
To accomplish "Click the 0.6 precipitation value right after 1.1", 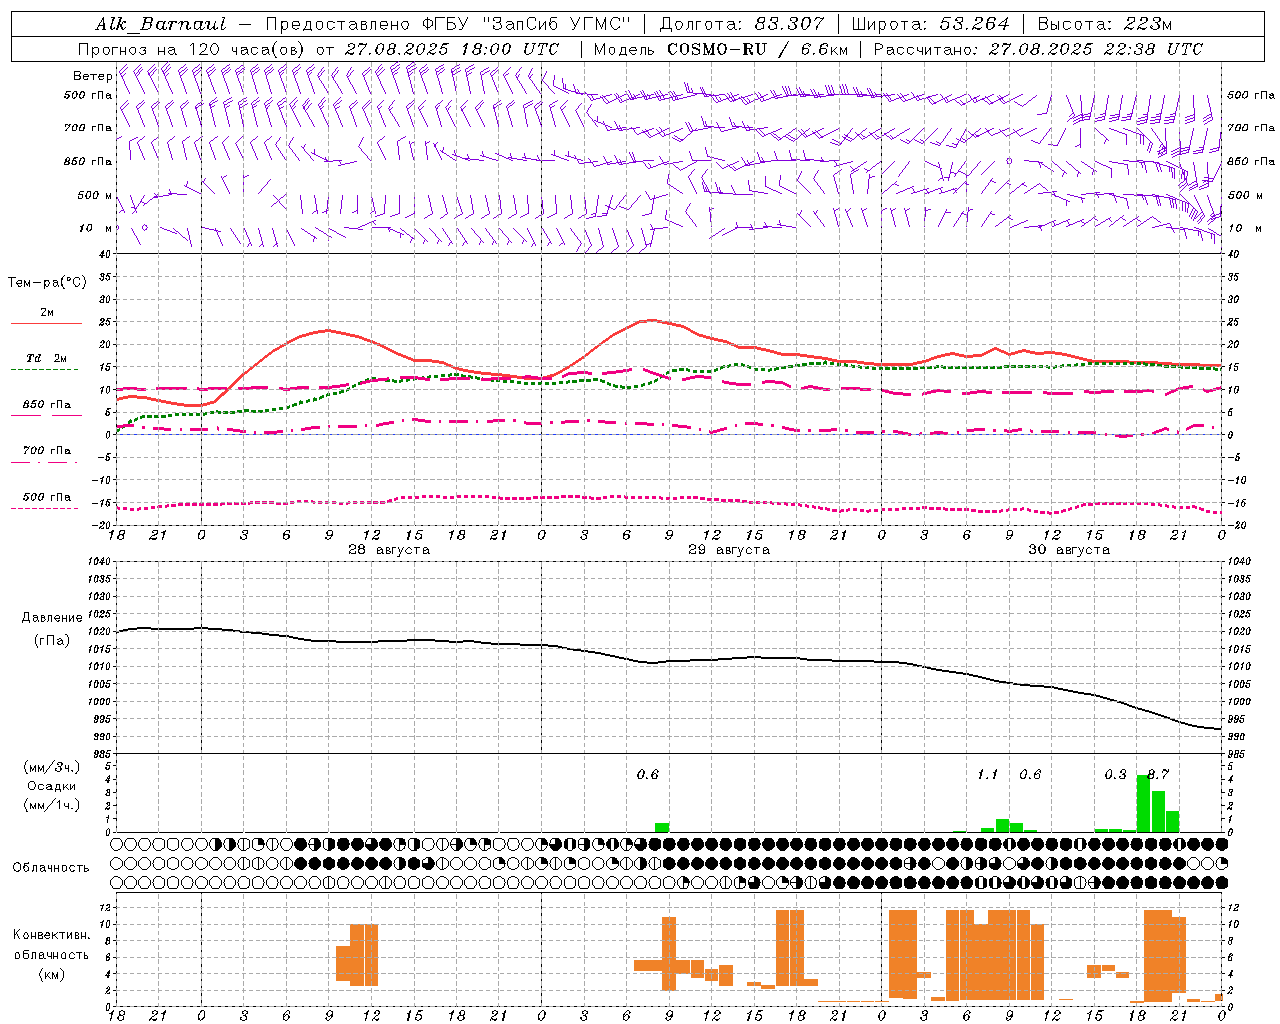I will pos(1030,774).
